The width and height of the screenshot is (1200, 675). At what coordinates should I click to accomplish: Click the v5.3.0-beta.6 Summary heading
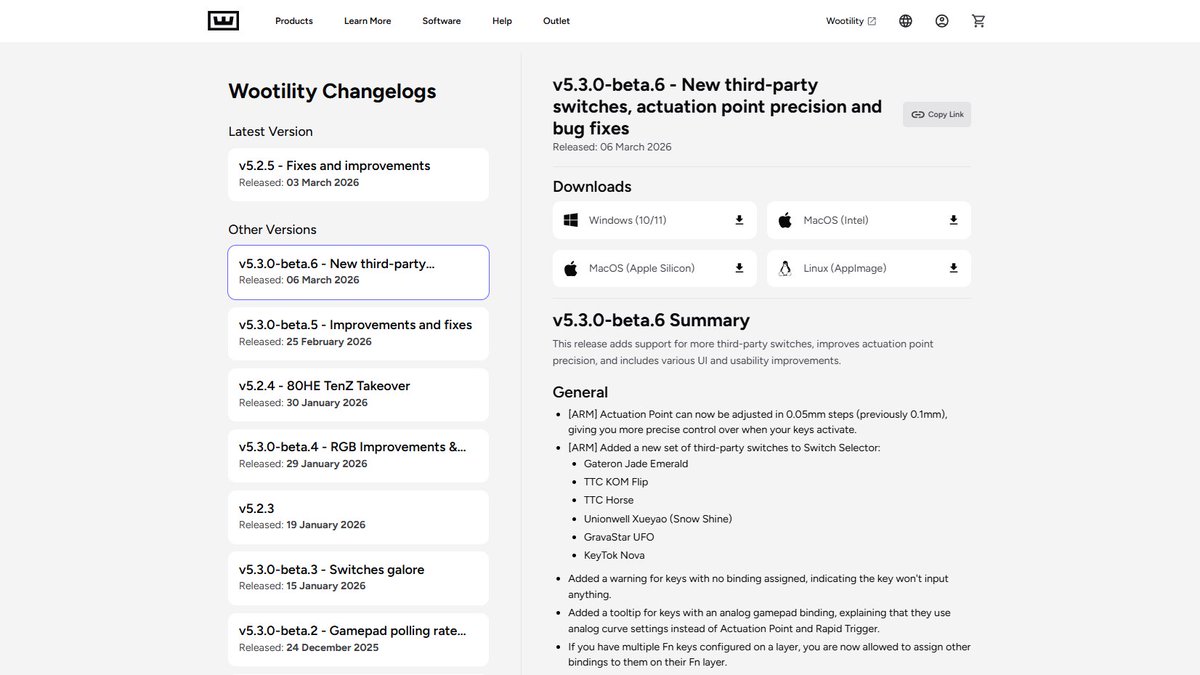651,320
